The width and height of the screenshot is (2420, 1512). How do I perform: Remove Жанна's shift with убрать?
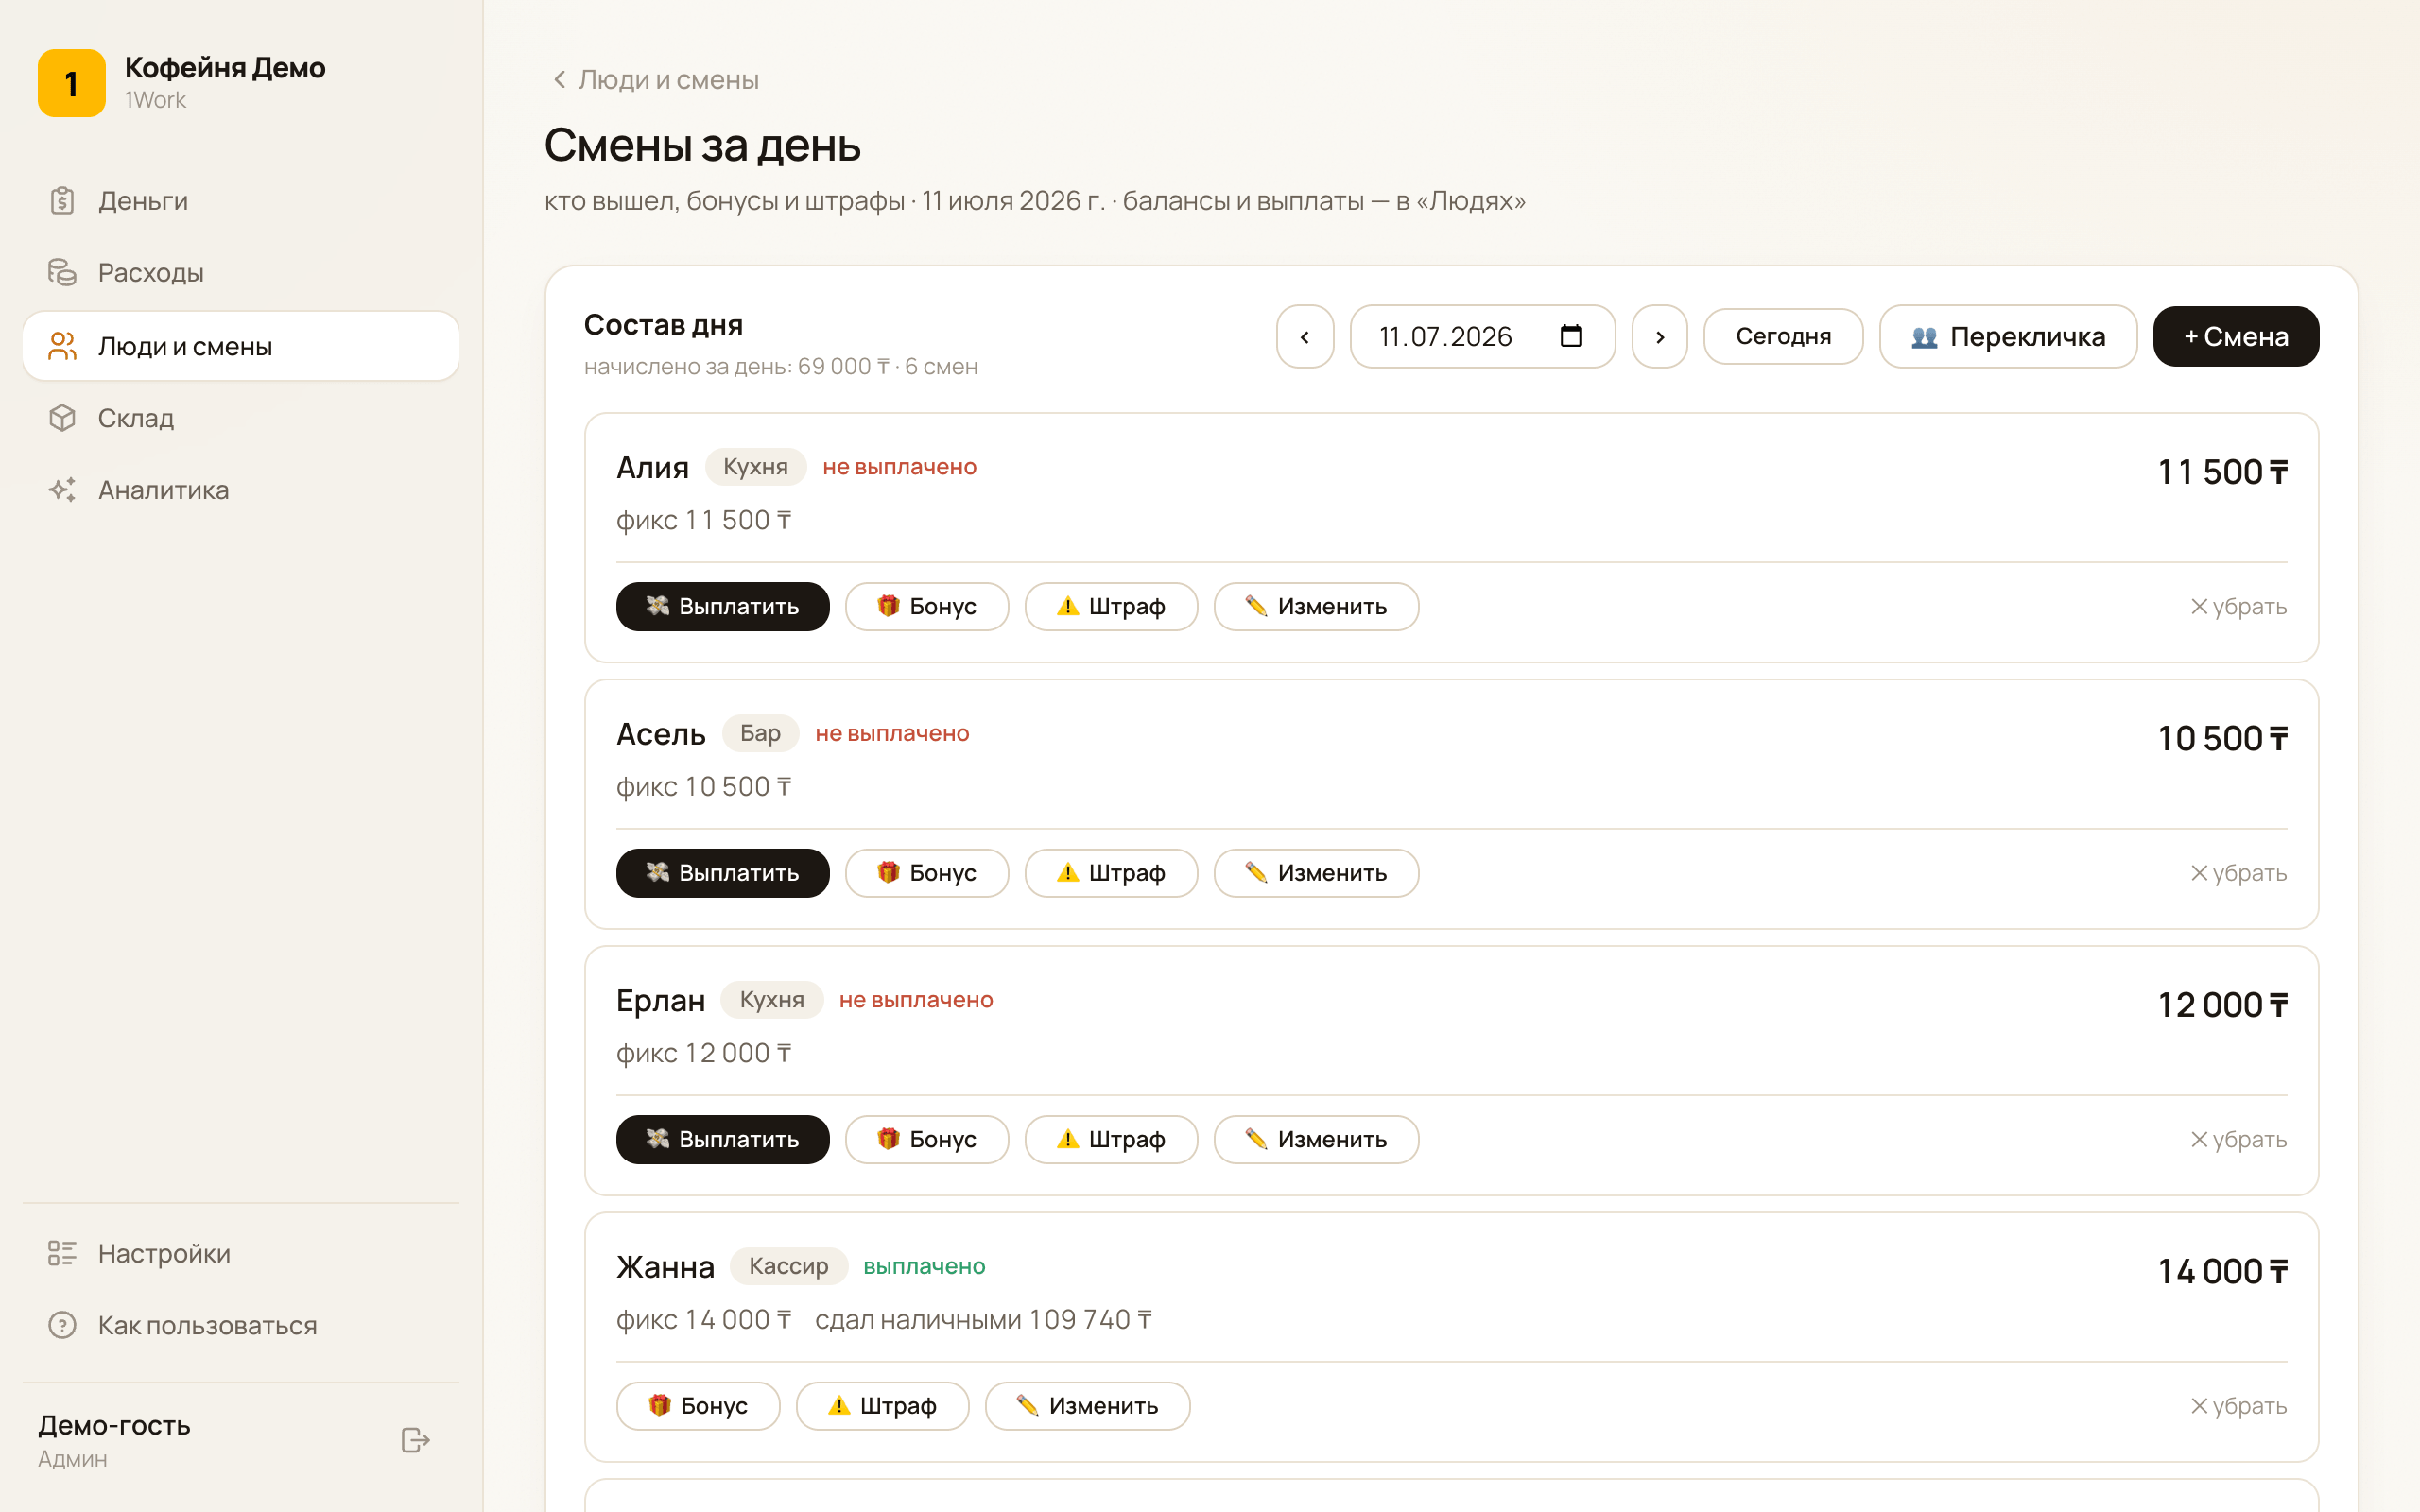(x=2238, y=1406)
